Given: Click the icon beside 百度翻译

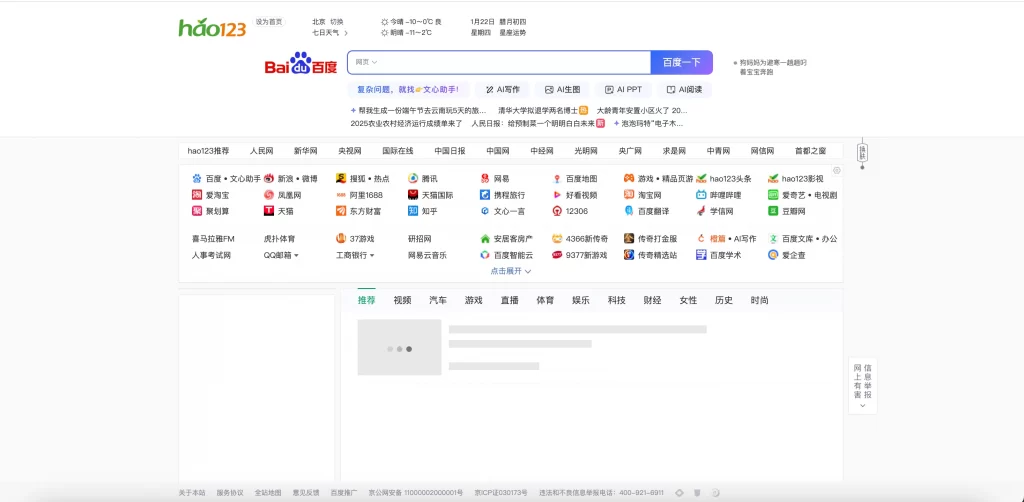Looking at the screenshot, I should (x=629, y=211).
